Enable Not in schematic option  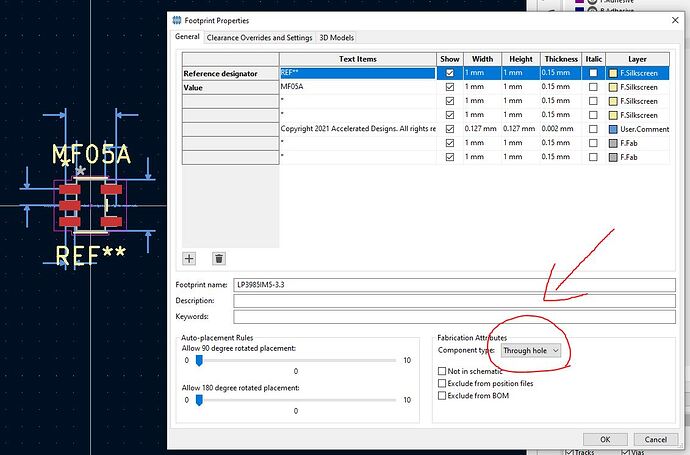442,371
